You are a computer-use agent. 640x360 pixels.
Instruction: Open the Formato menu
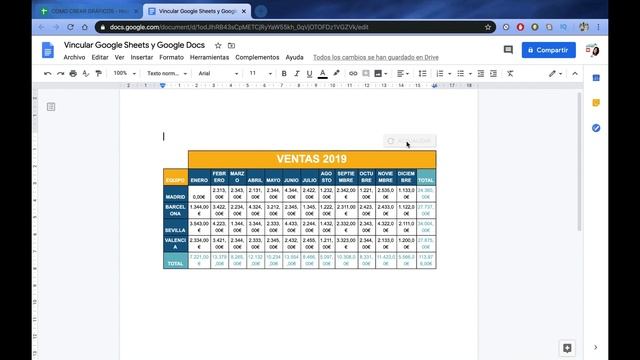pos(171,58)
